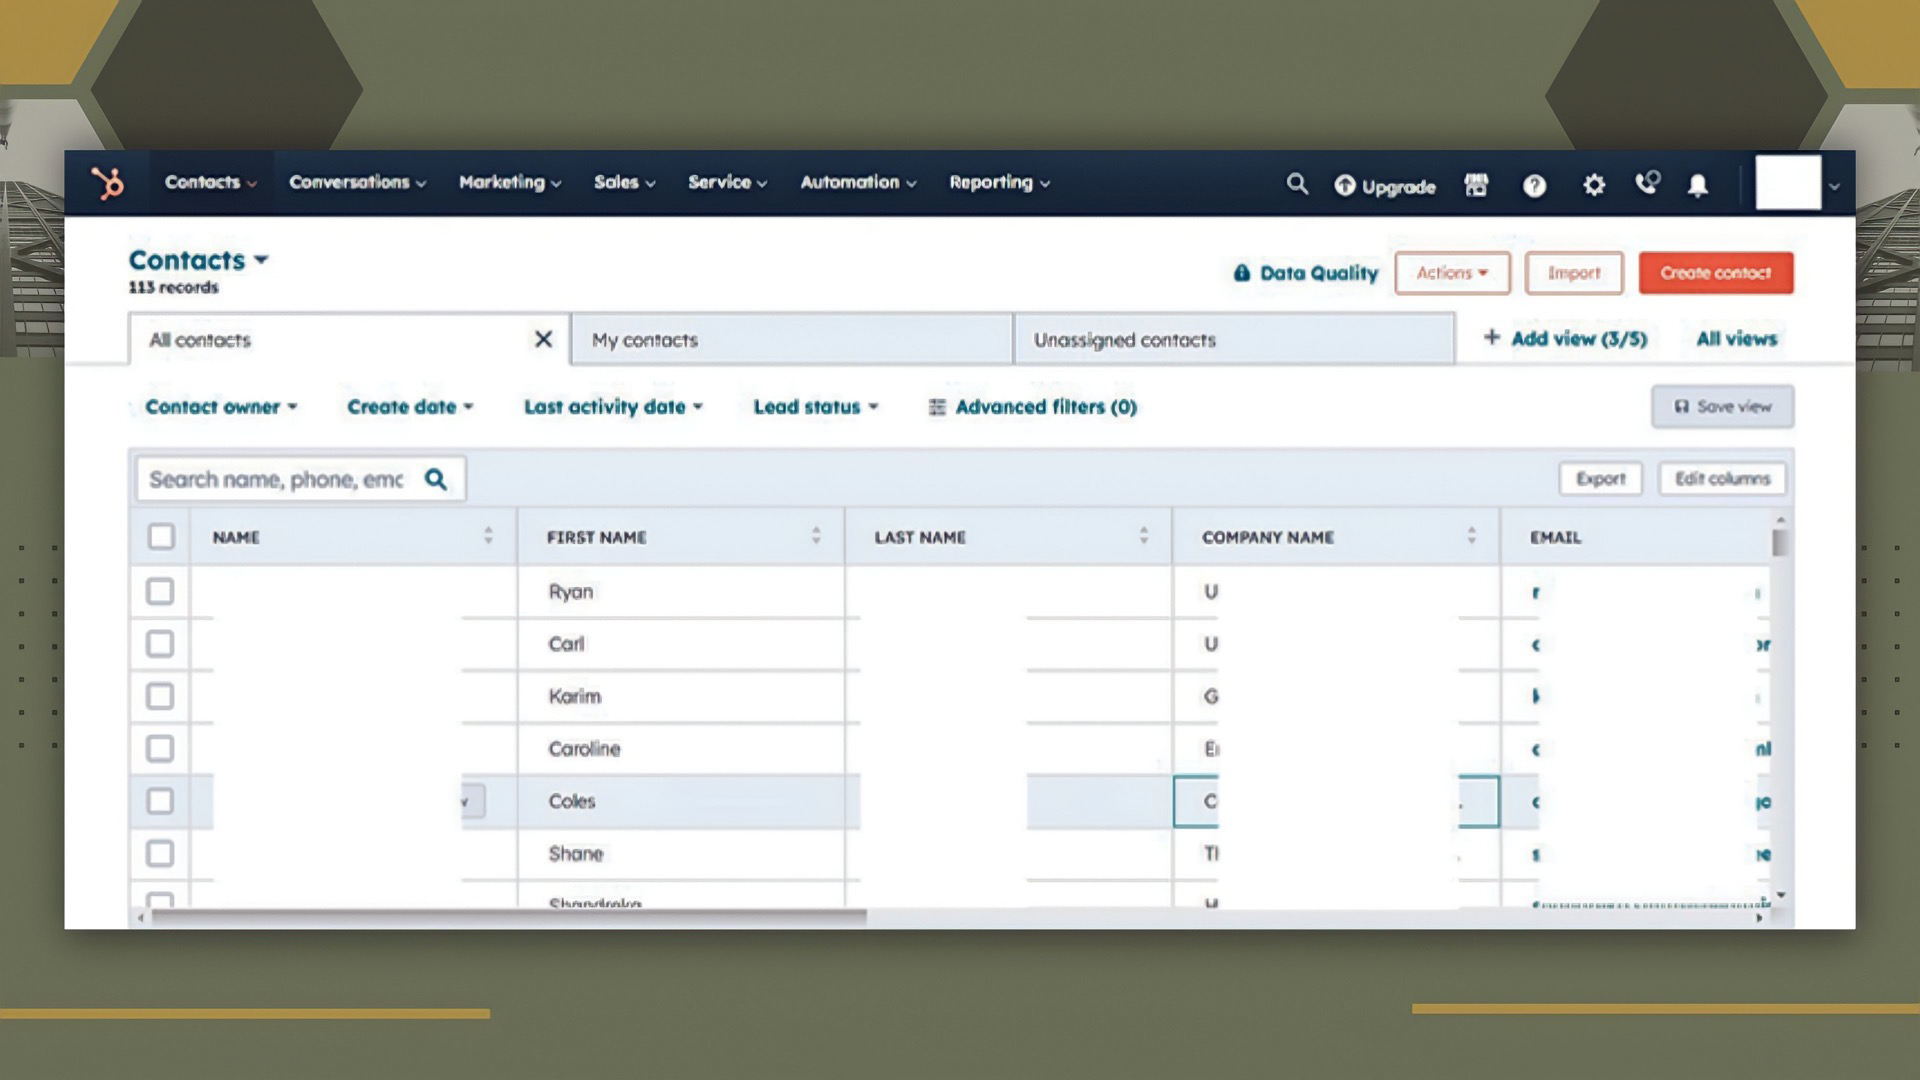The height and width of the screenshot is (1080, 1920).
Task: Click the Help question mark icon
Action: [1534, 186]
